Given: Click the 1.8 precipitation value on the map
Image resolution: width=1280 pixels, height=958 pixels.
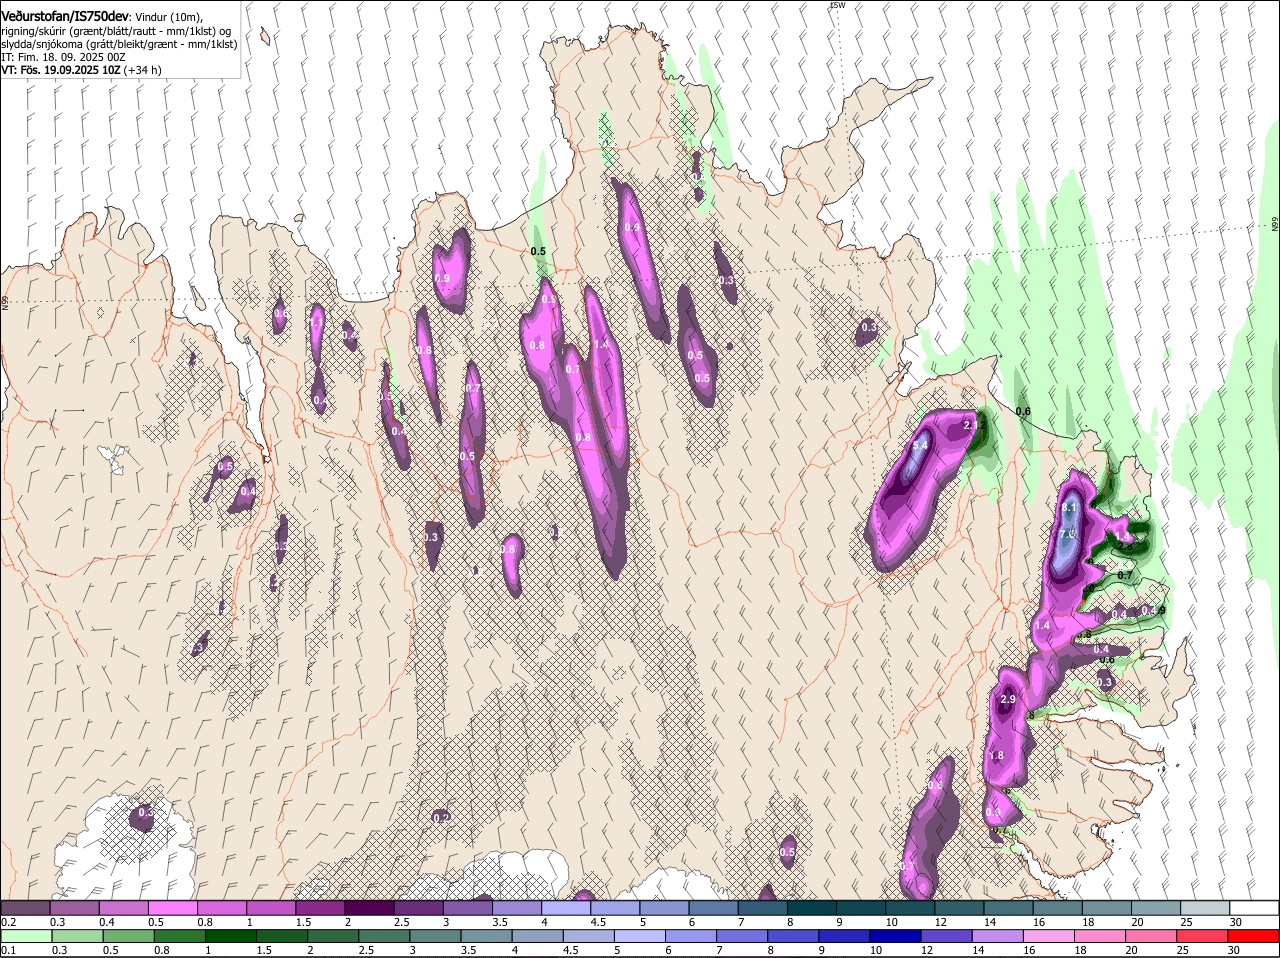Looking at the screenshot, I should (996, 755).
